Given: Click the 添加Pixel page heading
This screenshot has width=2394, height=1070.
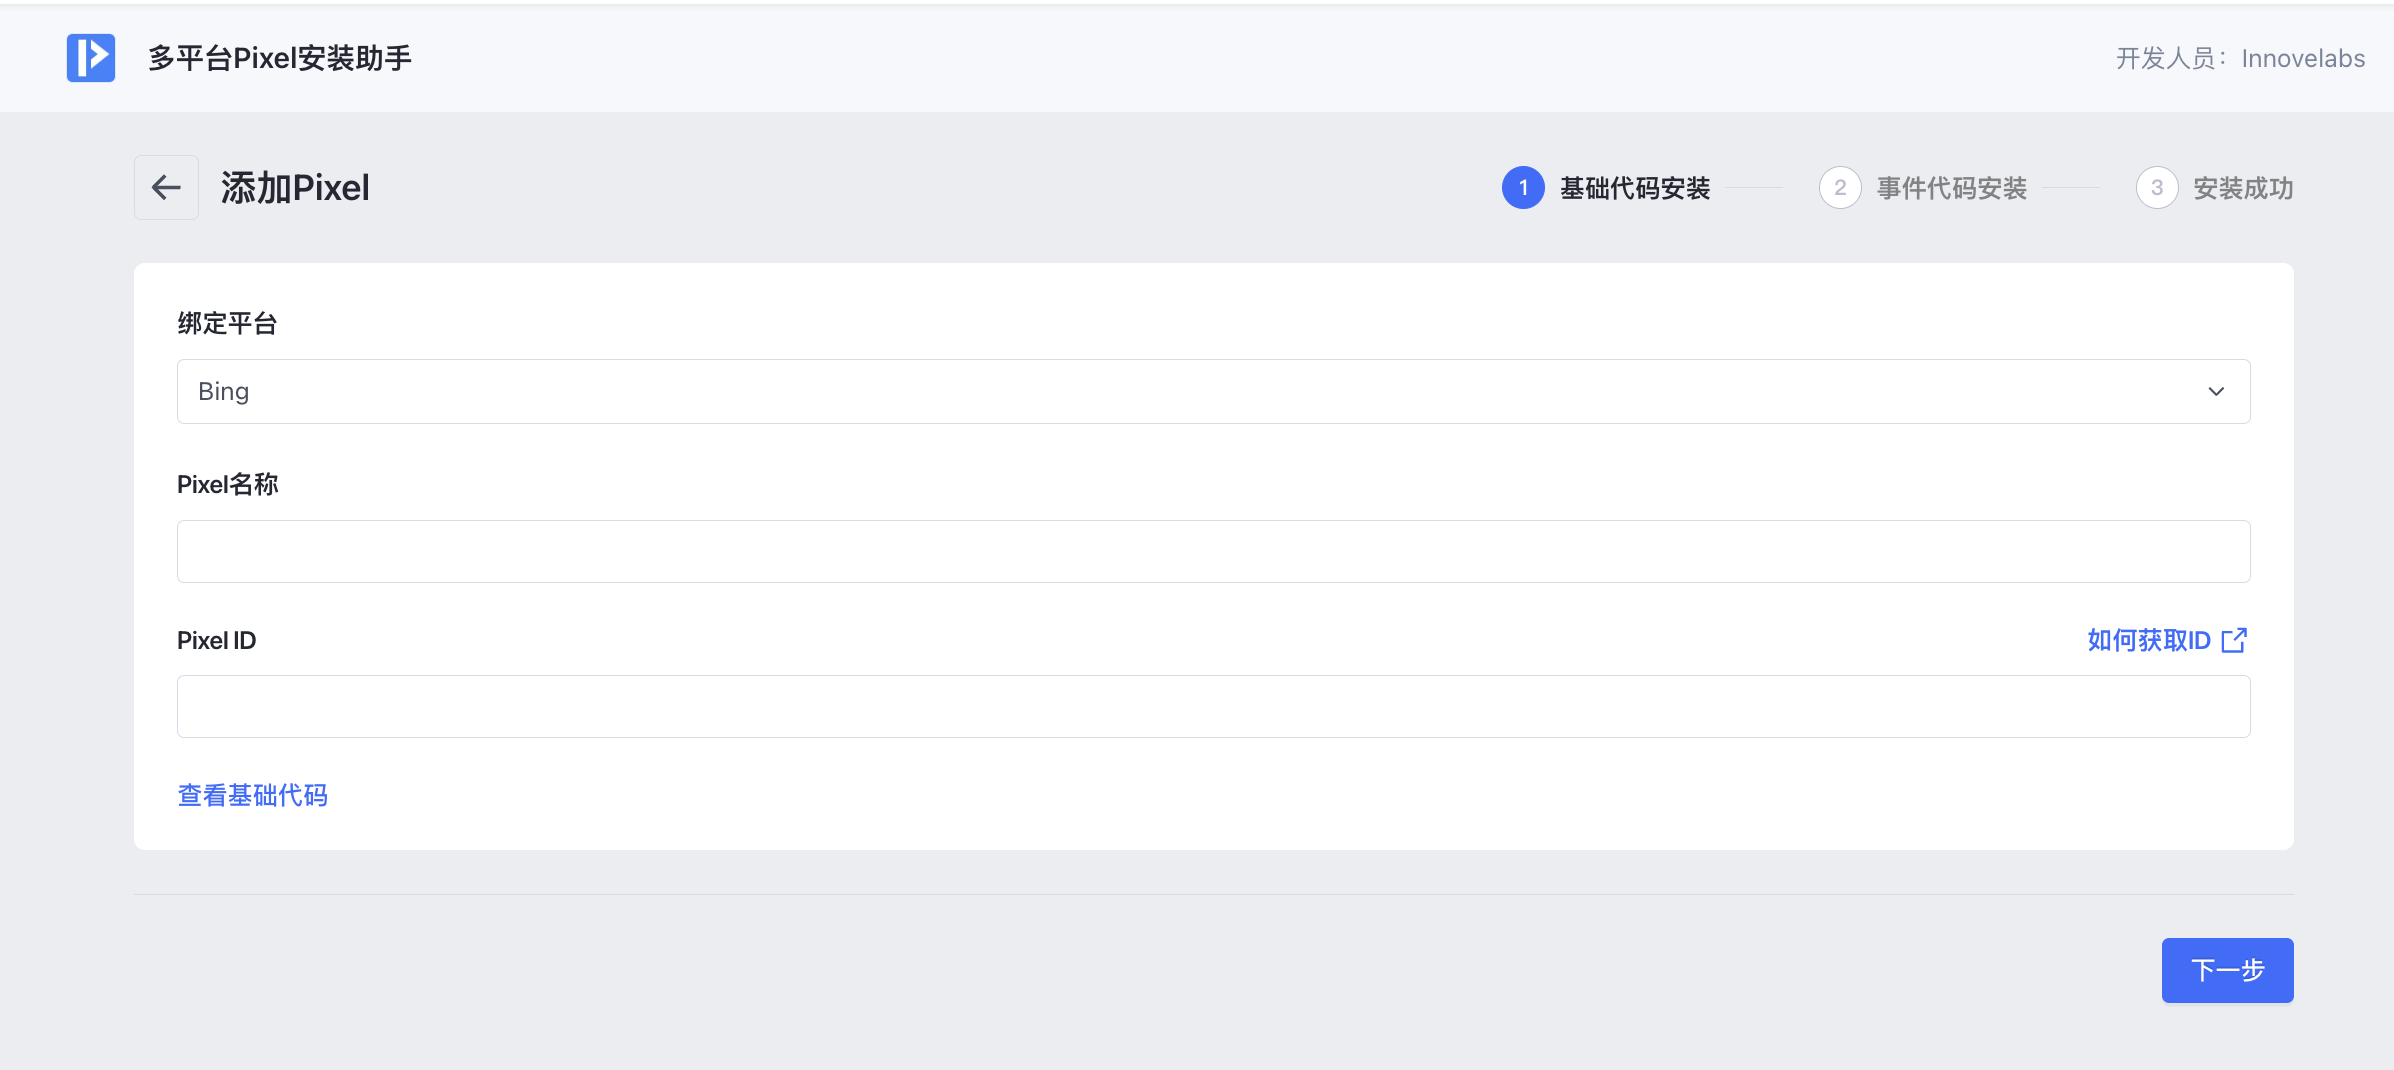Looking at the screenshot, I should [x=295, y=188].
